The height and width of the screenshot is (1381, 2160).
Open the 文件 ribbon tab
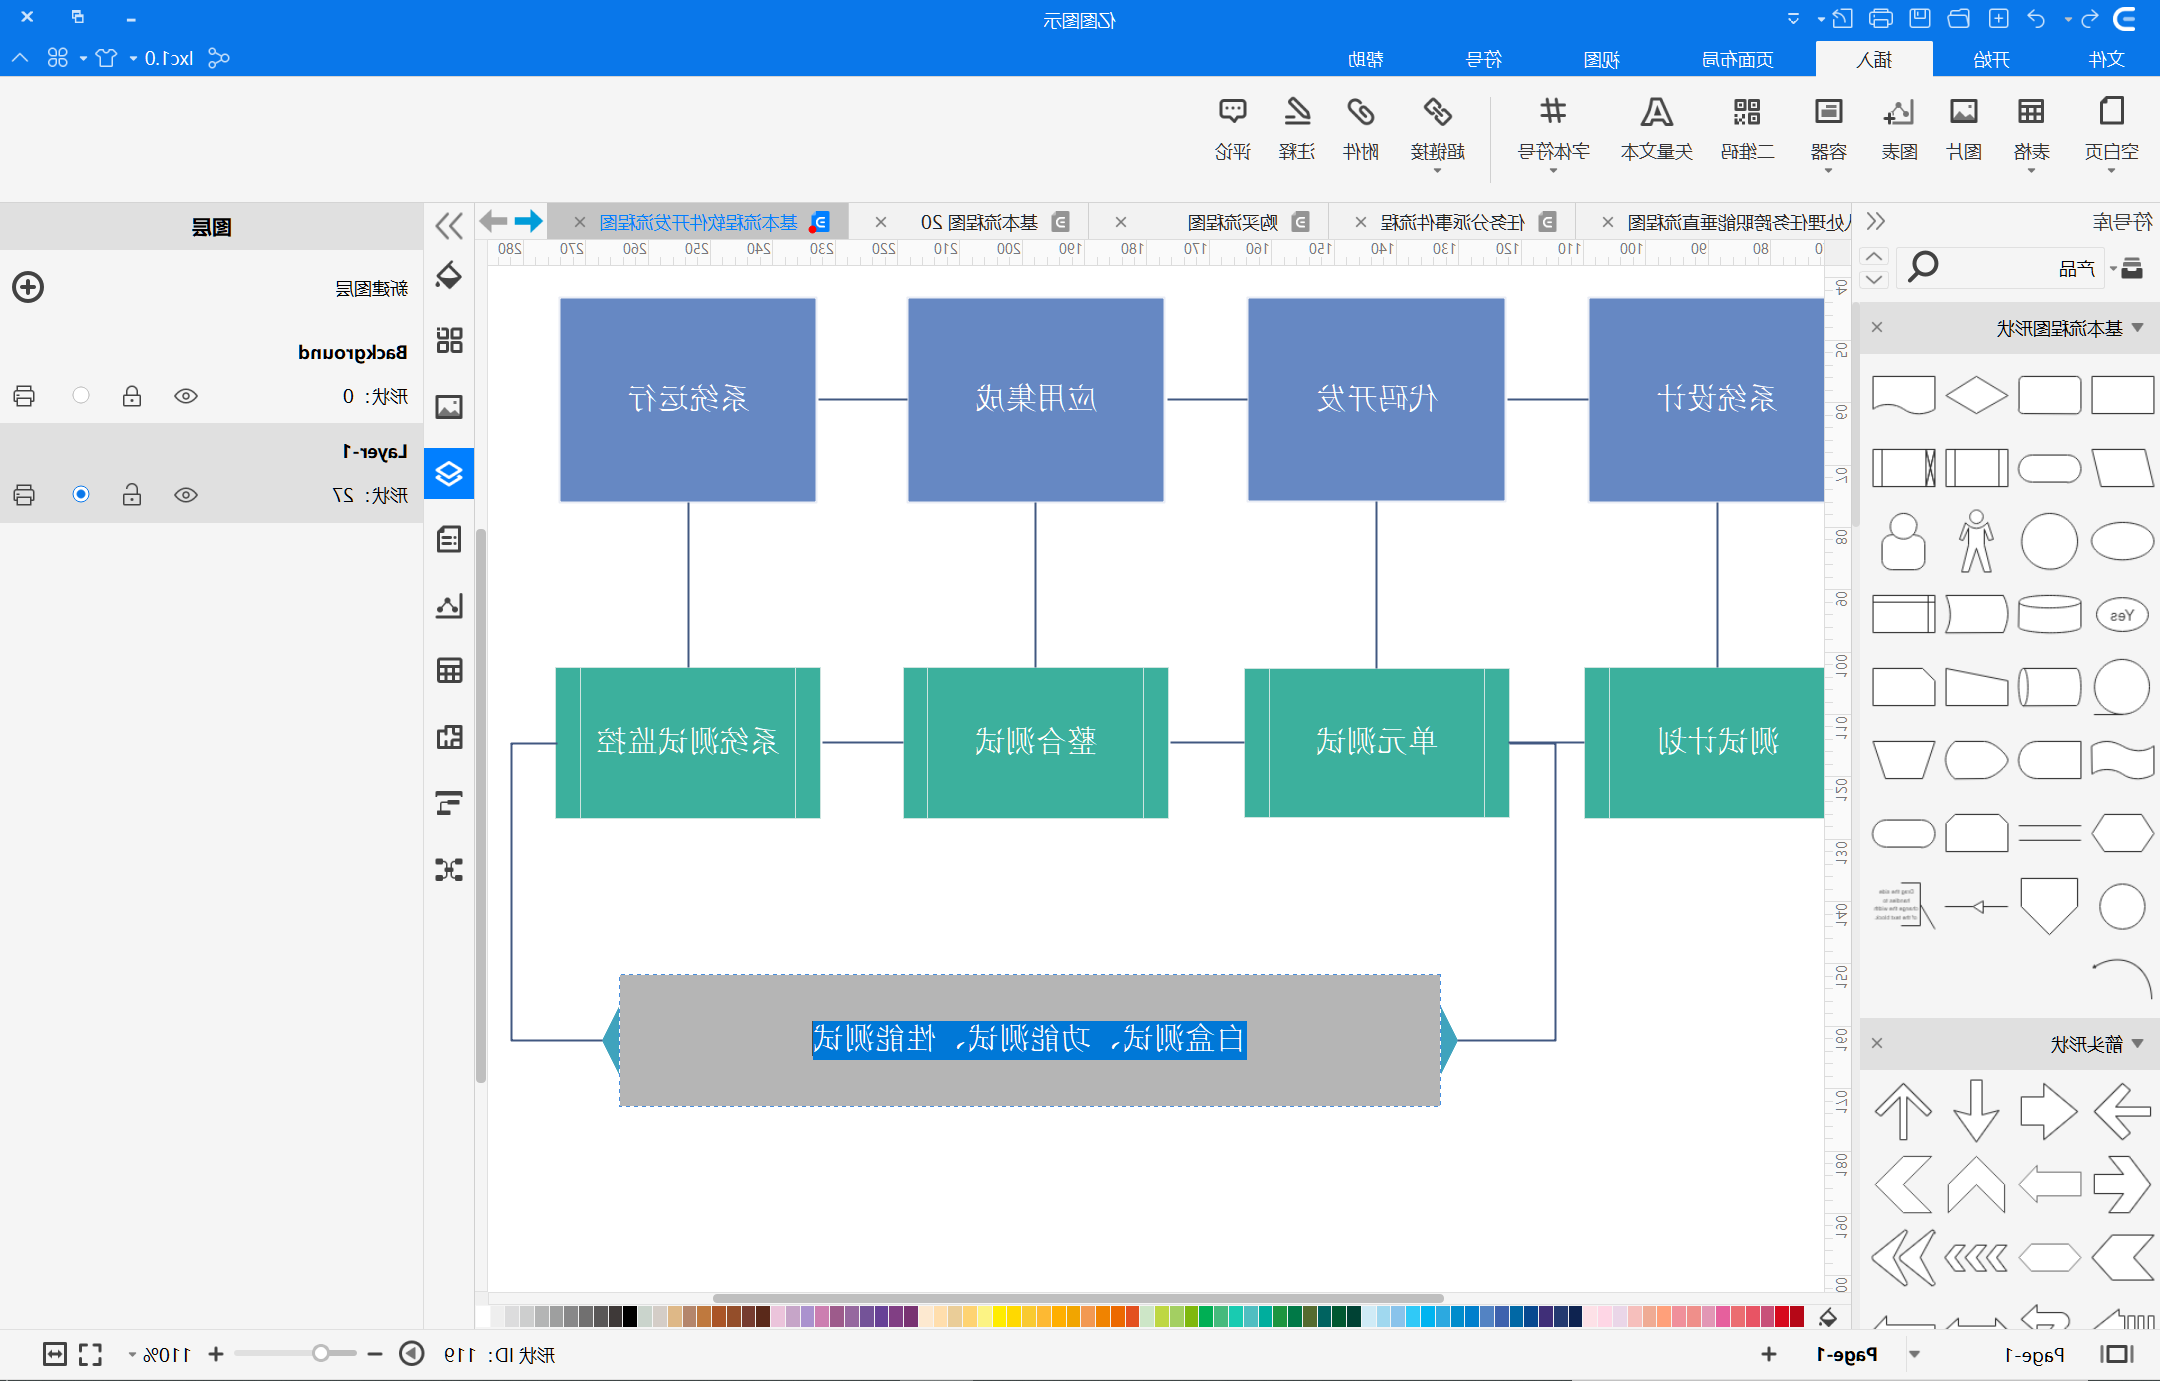[2106, 60]
